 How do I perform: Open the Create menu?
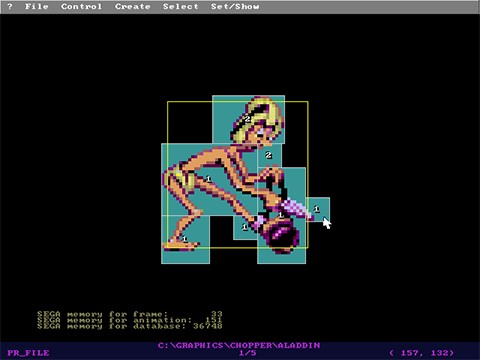pyautogui.click(x=133, y=6)
